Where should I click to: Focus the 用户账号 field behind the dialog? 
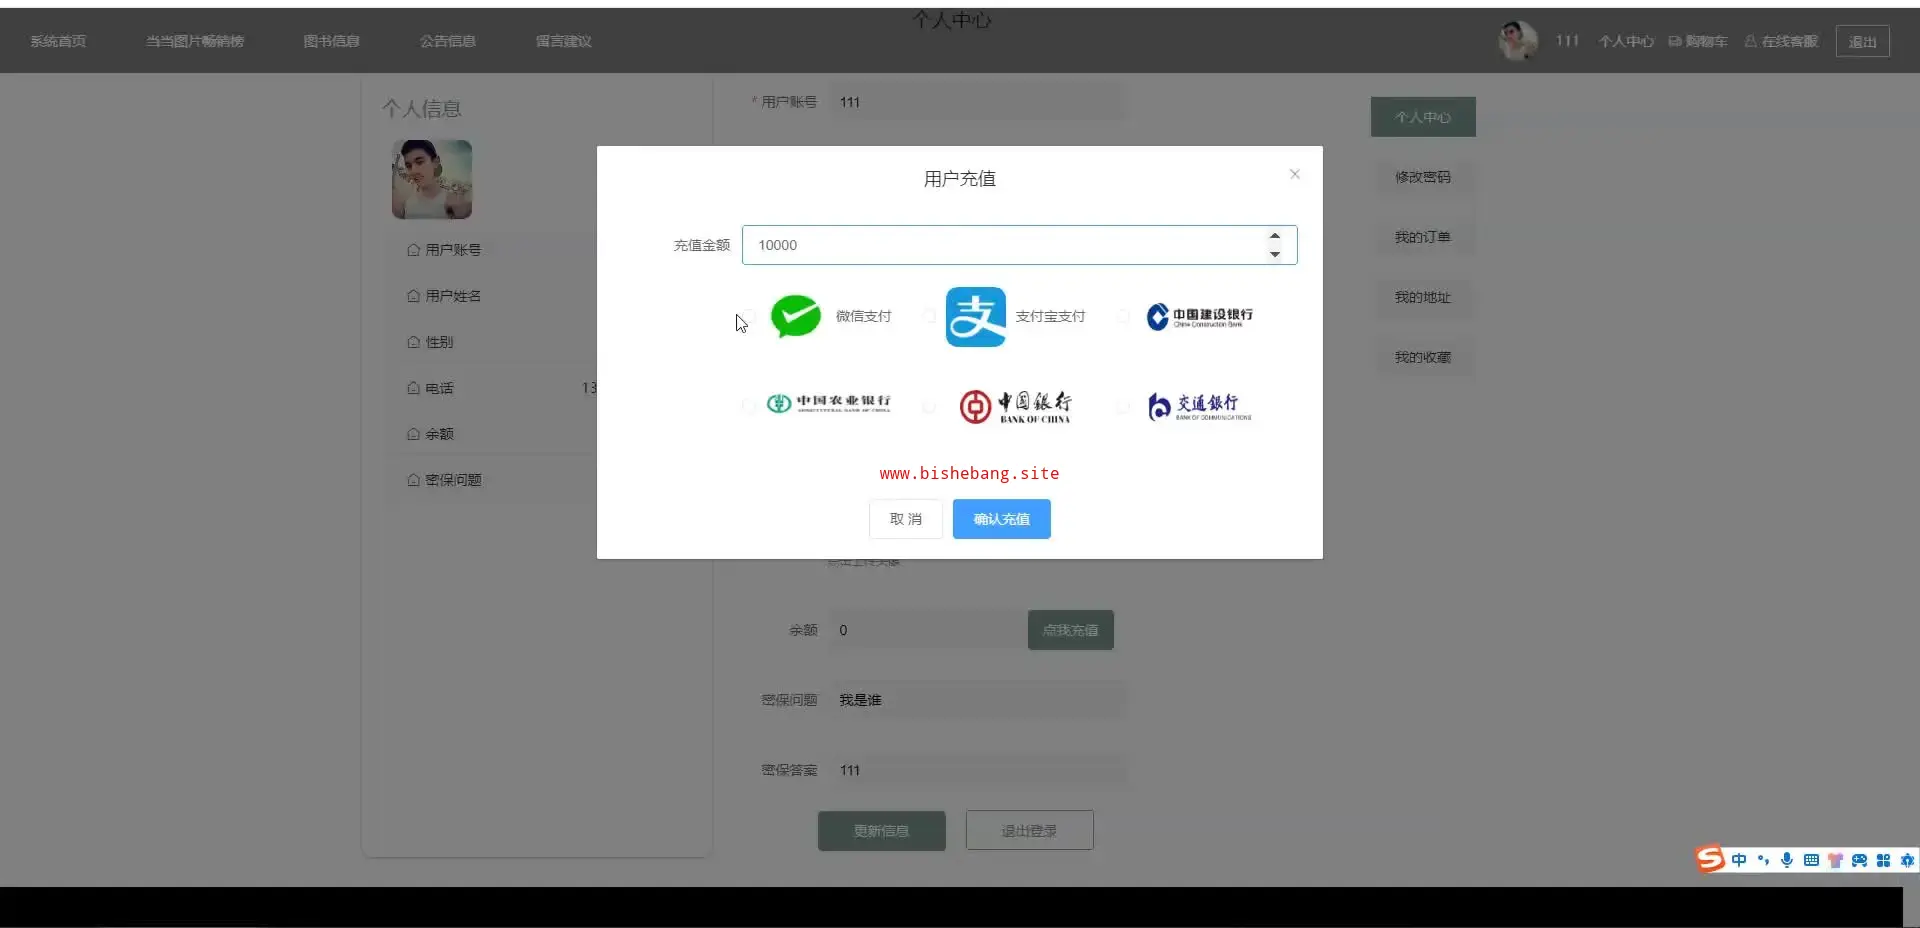977,102
